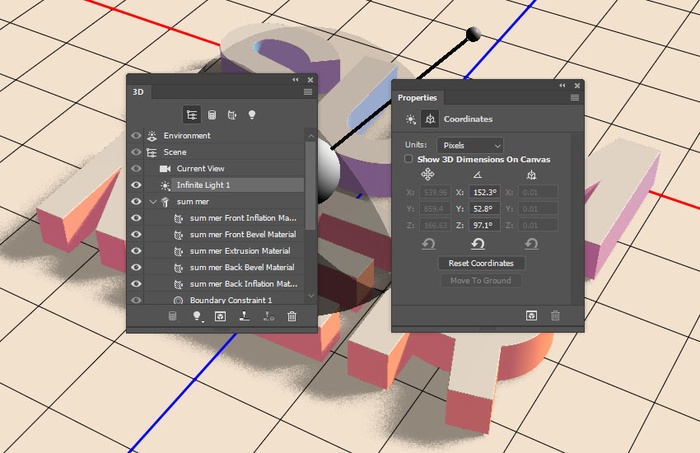Click the reset rotation arrow icon
This screenshot has width=700, height=453.
tap(477, 243)
